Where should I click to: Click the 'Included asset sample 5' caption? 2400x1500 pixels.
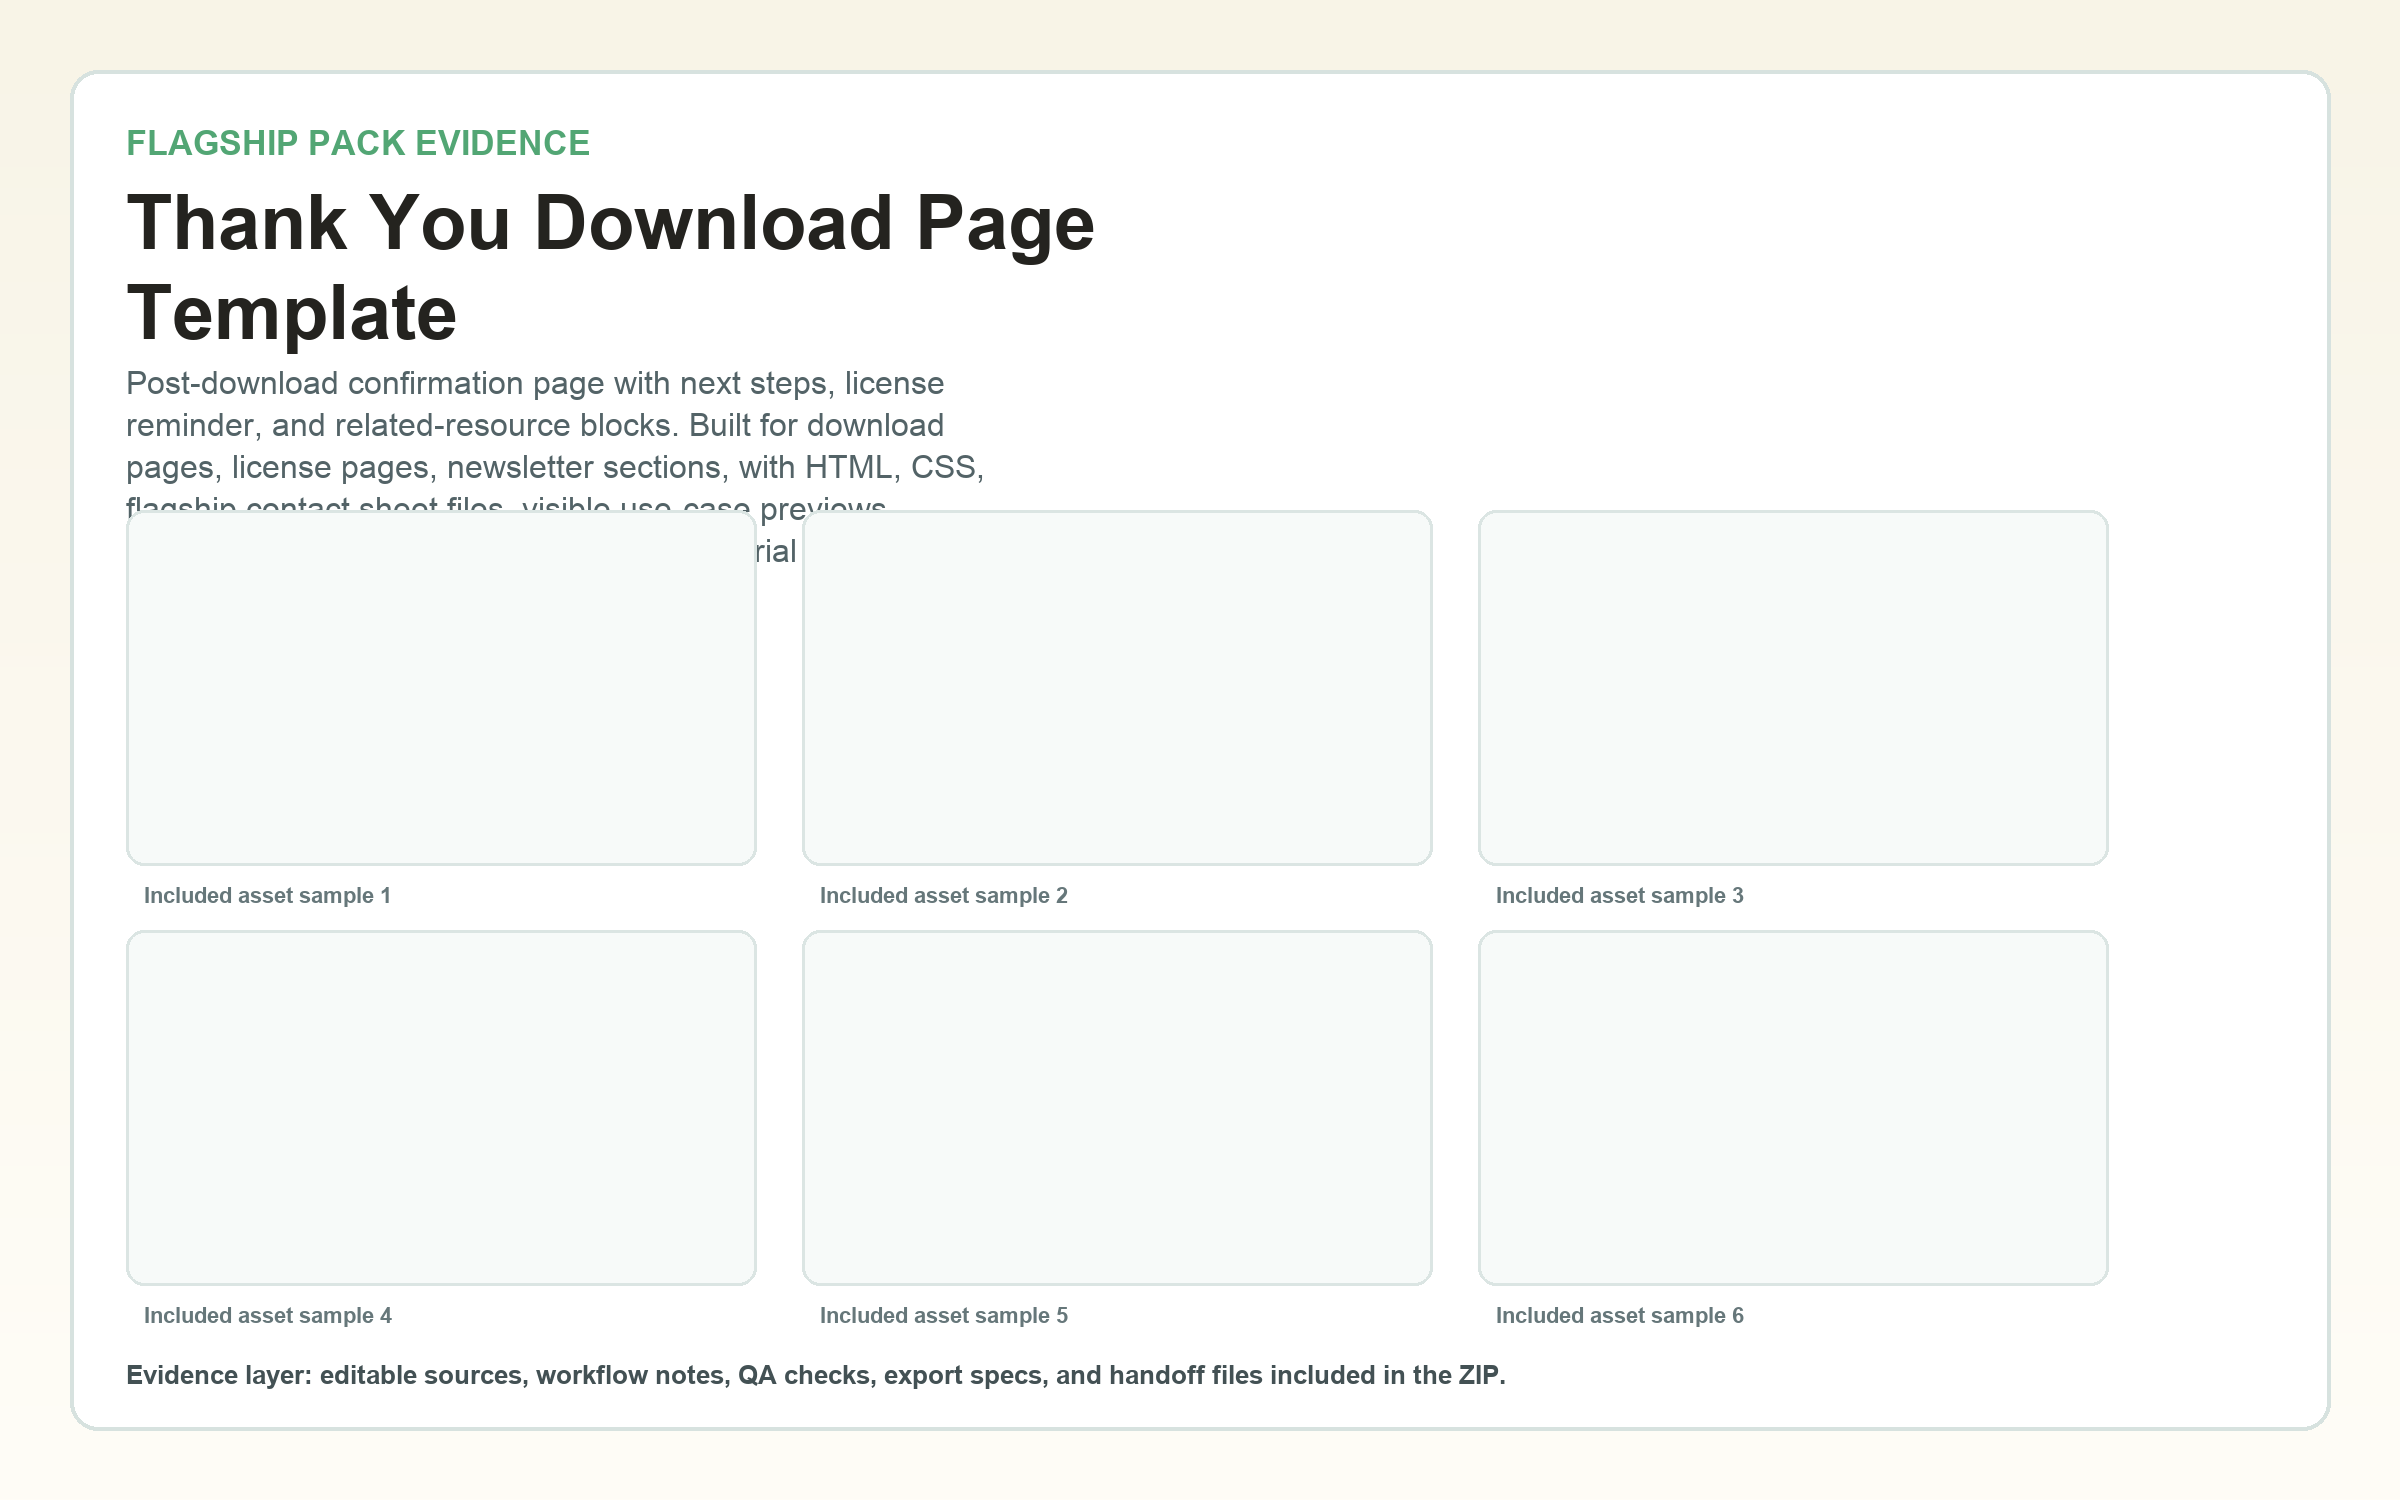click(x=944, y=1316)
